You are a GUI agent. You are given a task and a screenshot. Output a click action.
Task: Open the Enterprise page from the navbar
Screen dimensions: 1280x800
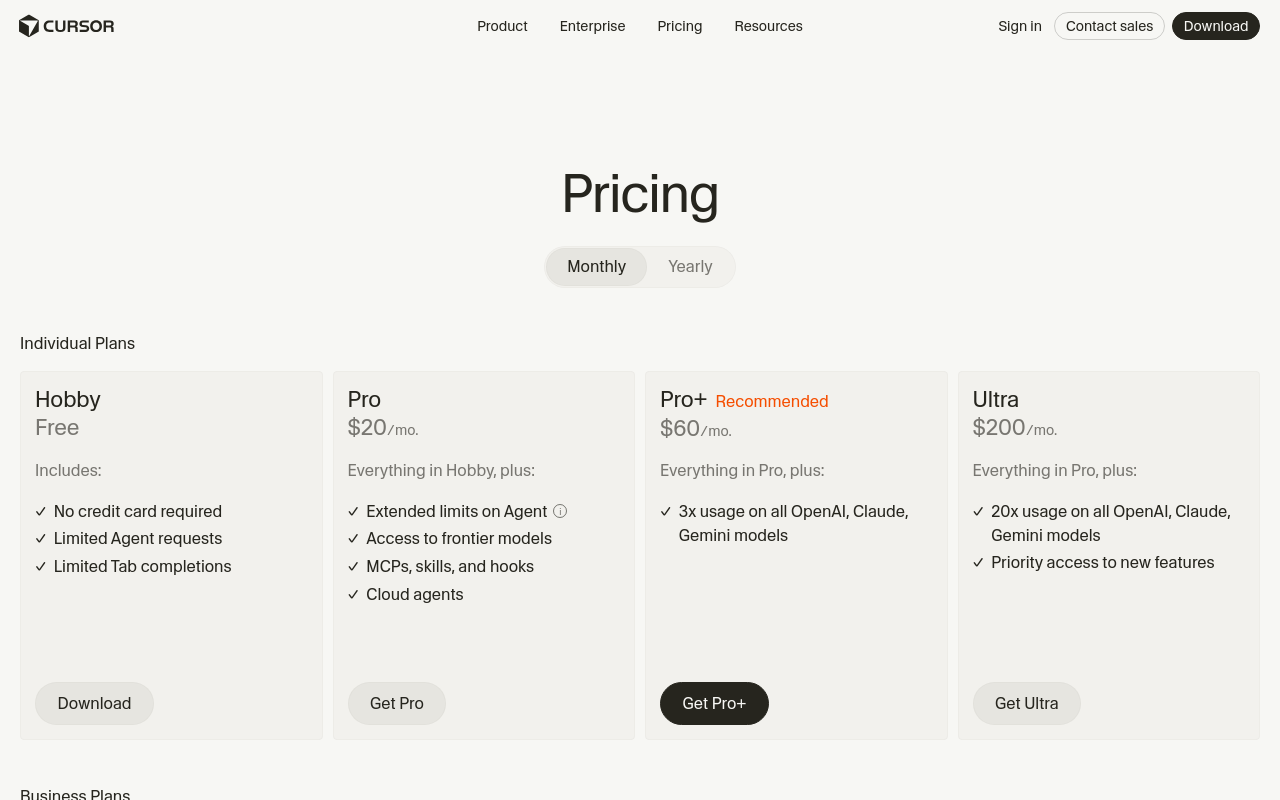pyautogui.click(x=592, y=26)
